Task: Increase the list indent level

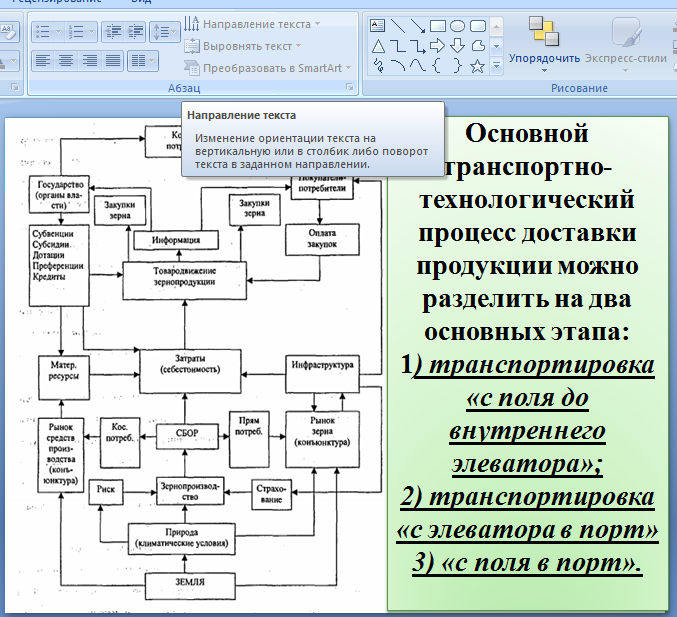Action: (x=135, y=32)
